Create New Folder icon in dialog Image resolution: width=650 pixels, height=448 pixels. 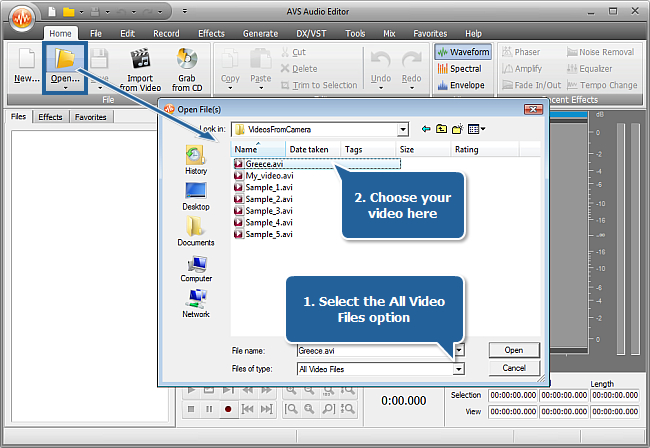click(457, 129)
